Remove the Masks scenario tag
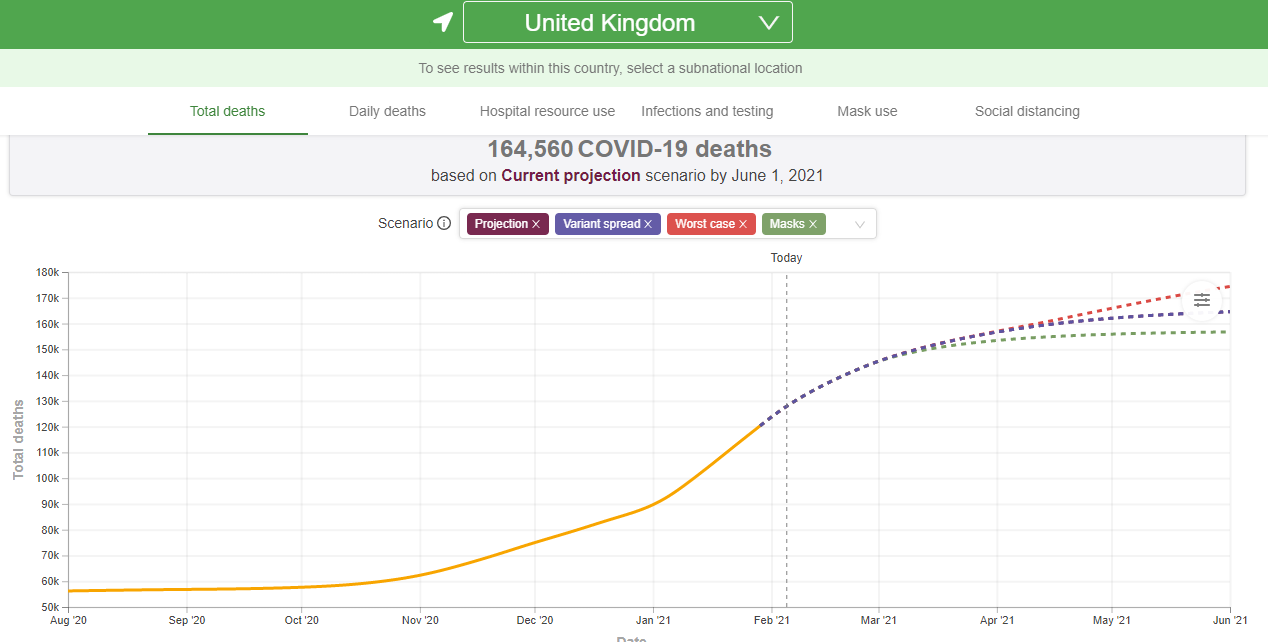Viewport: 1268px width, 642px height. [x=813, y=224]
